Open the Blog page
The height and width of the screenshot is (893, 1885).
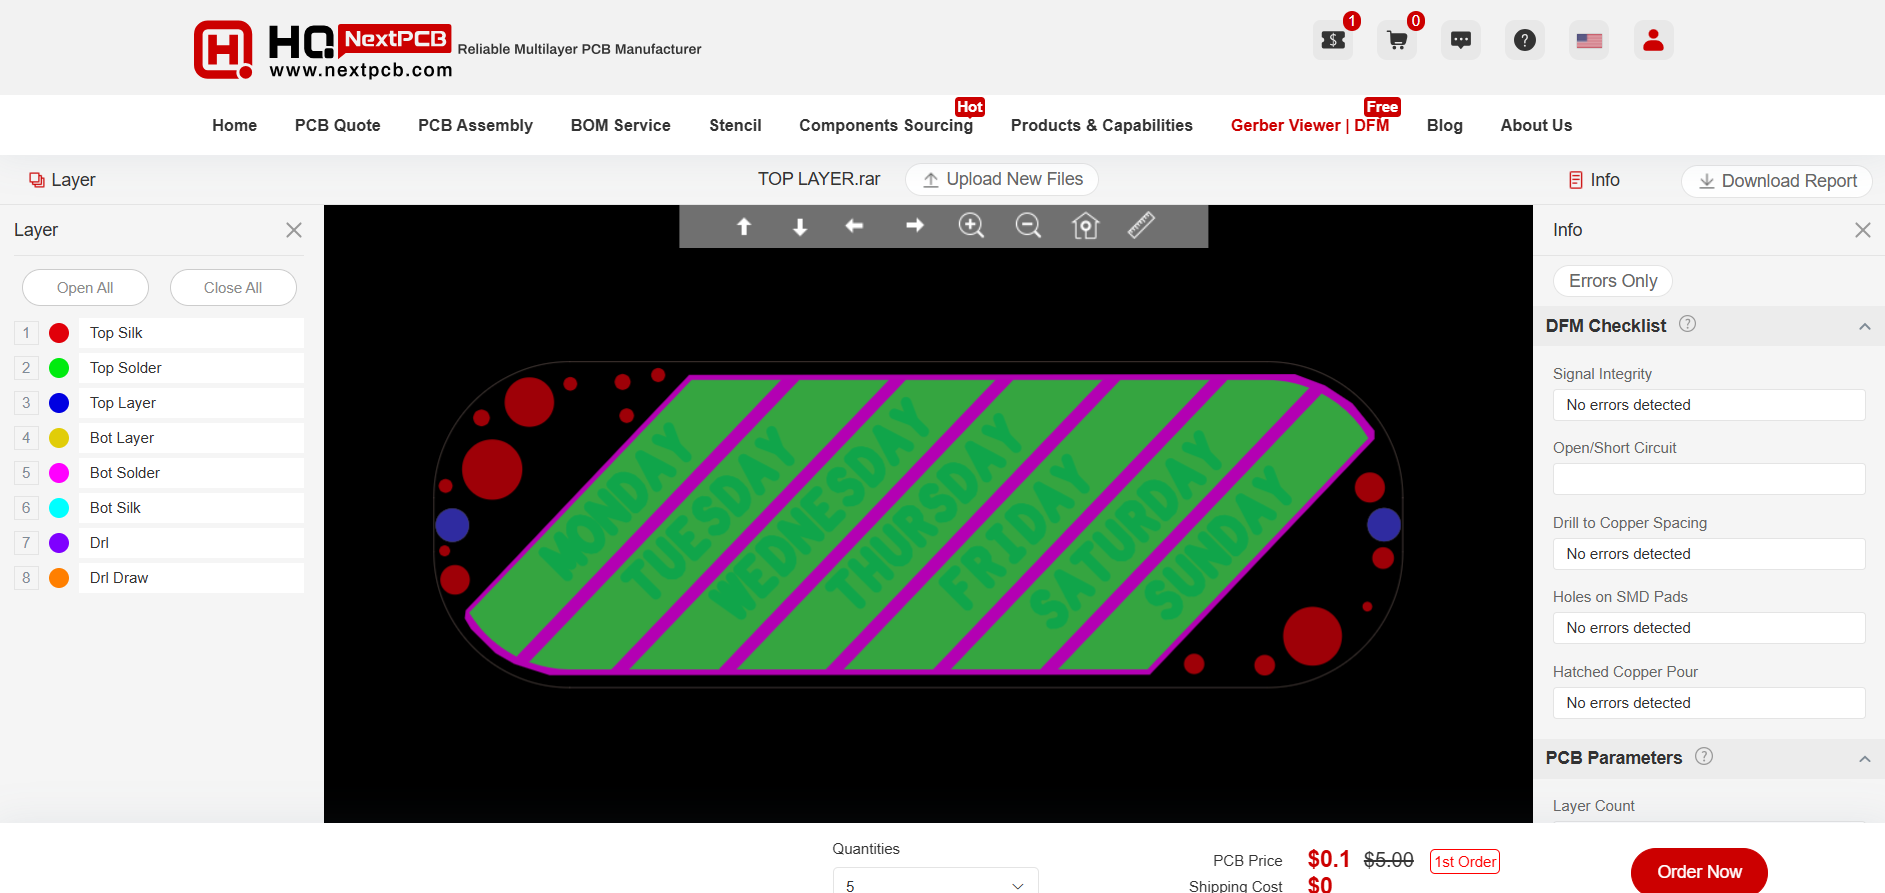coord(1444,125)
